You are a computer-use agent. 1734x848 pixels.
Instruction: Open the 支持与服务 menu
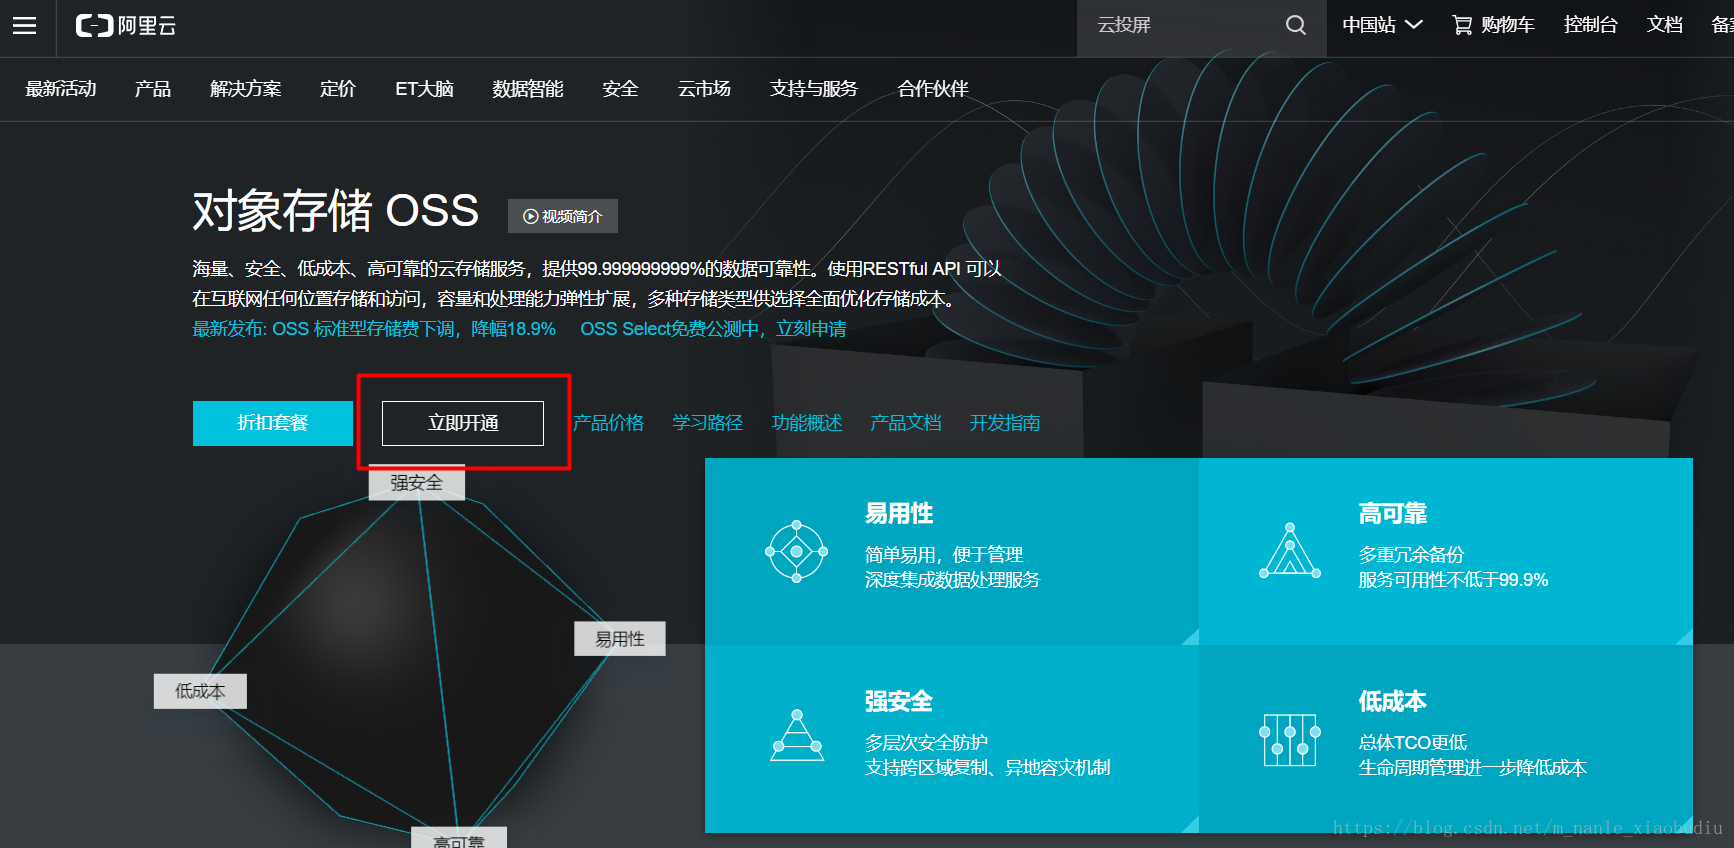tap(814, 89)
